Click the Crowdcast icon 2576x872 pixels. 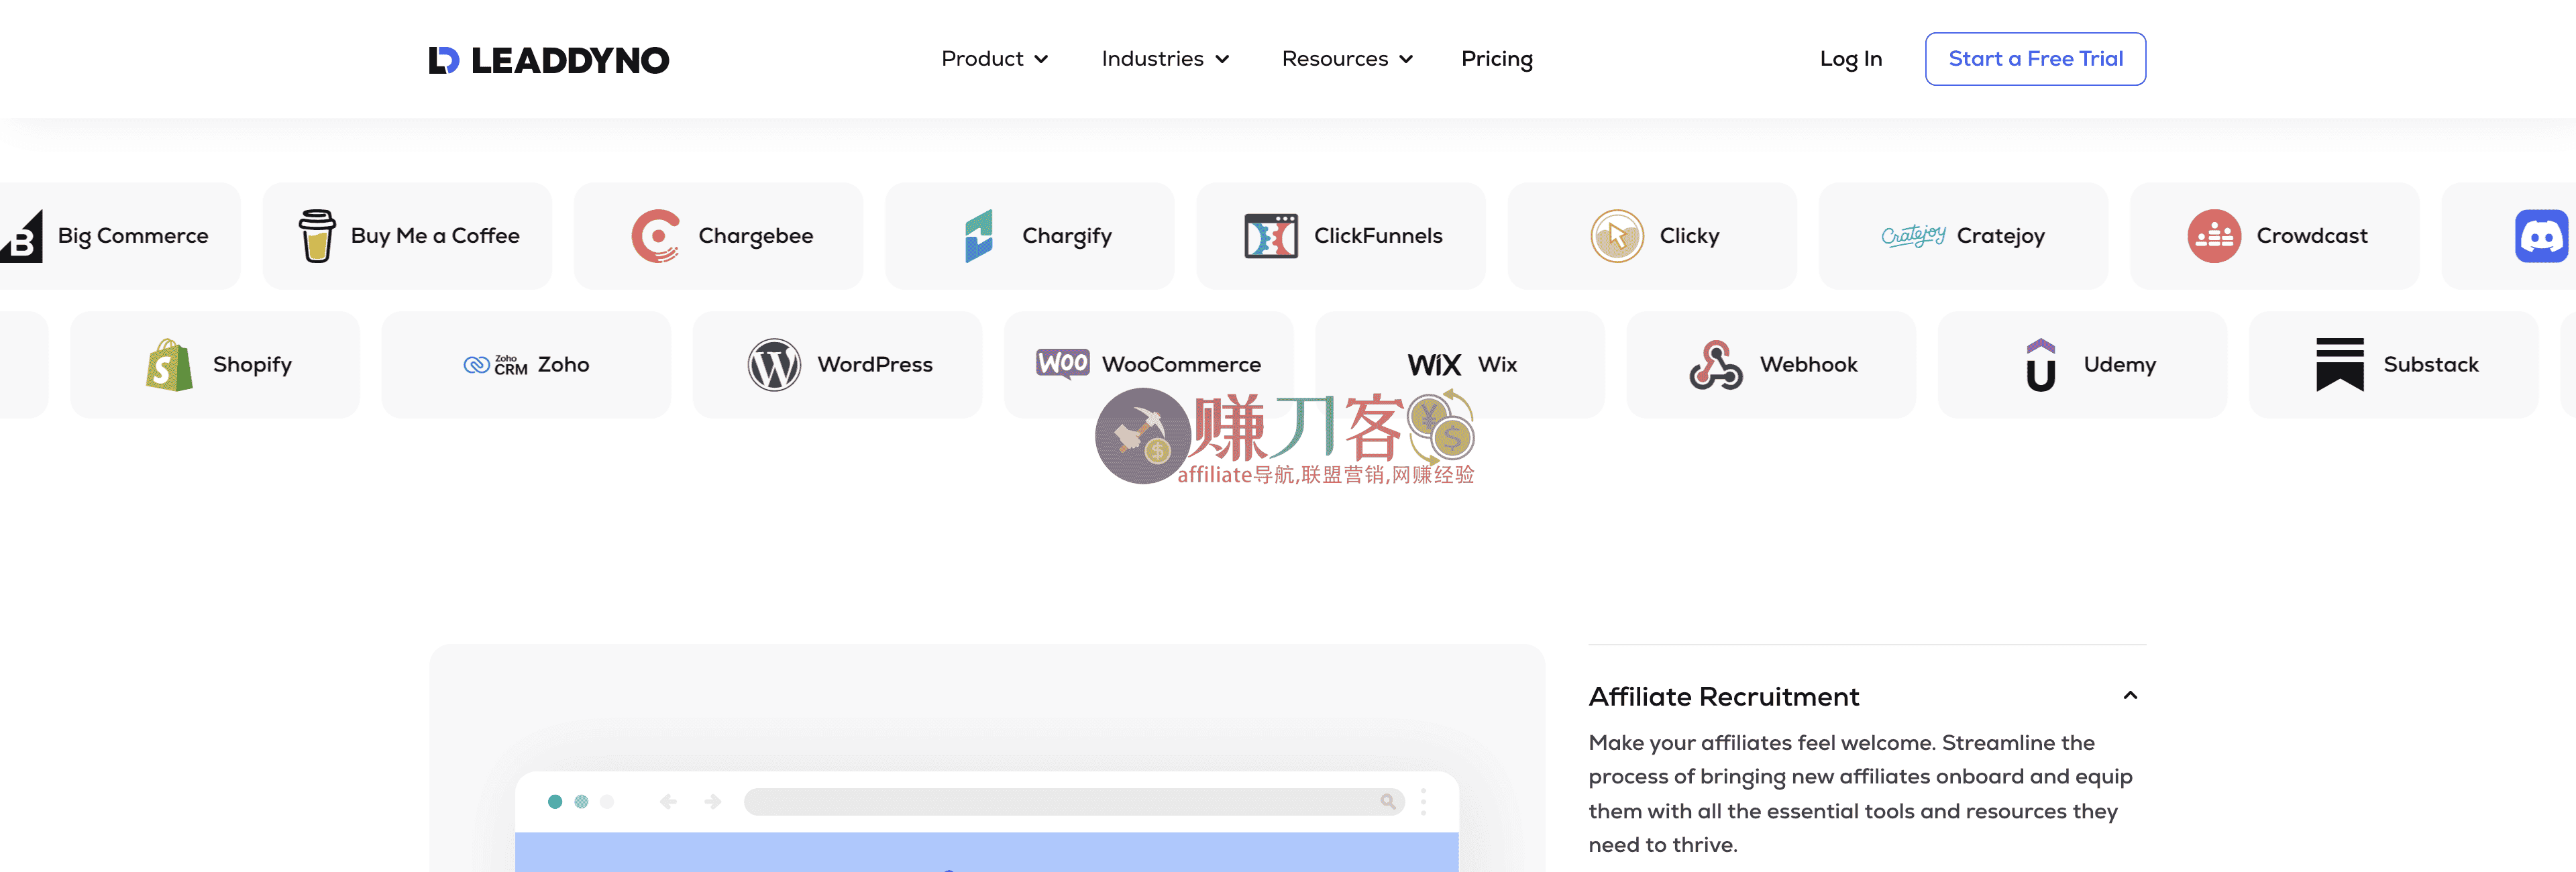pyautogui.click(x=2214, y=236)
